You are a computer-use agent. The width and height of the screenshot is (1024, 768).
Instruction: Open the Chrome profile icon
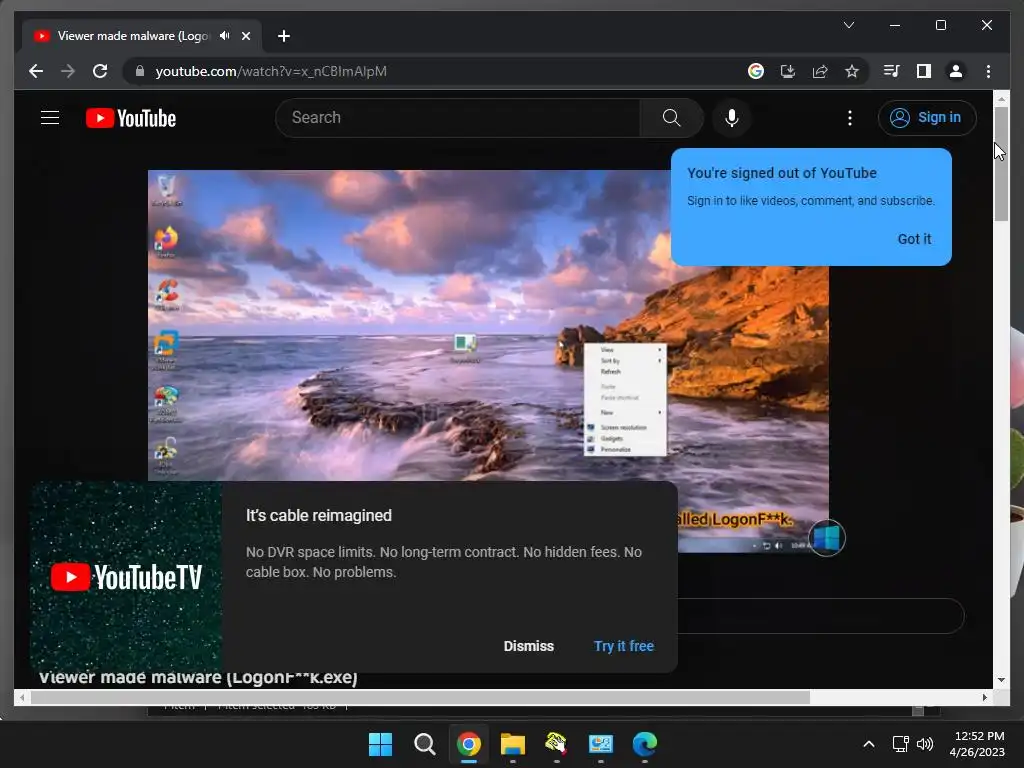coord(955,71)
